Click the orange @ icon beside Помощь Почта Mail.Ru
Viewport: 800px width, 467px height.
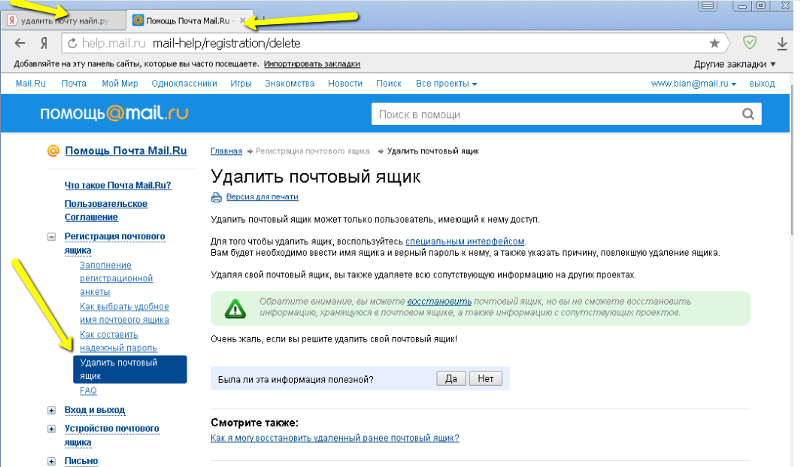click(53, 151)
